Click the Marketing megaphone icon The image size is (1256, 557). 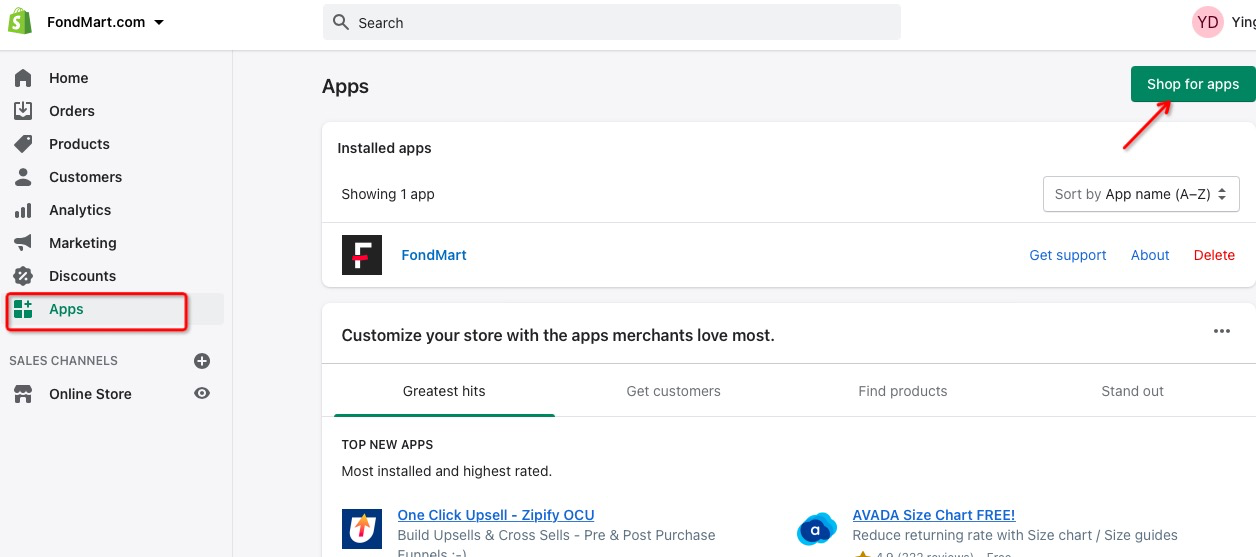click(x=23, y=243)
